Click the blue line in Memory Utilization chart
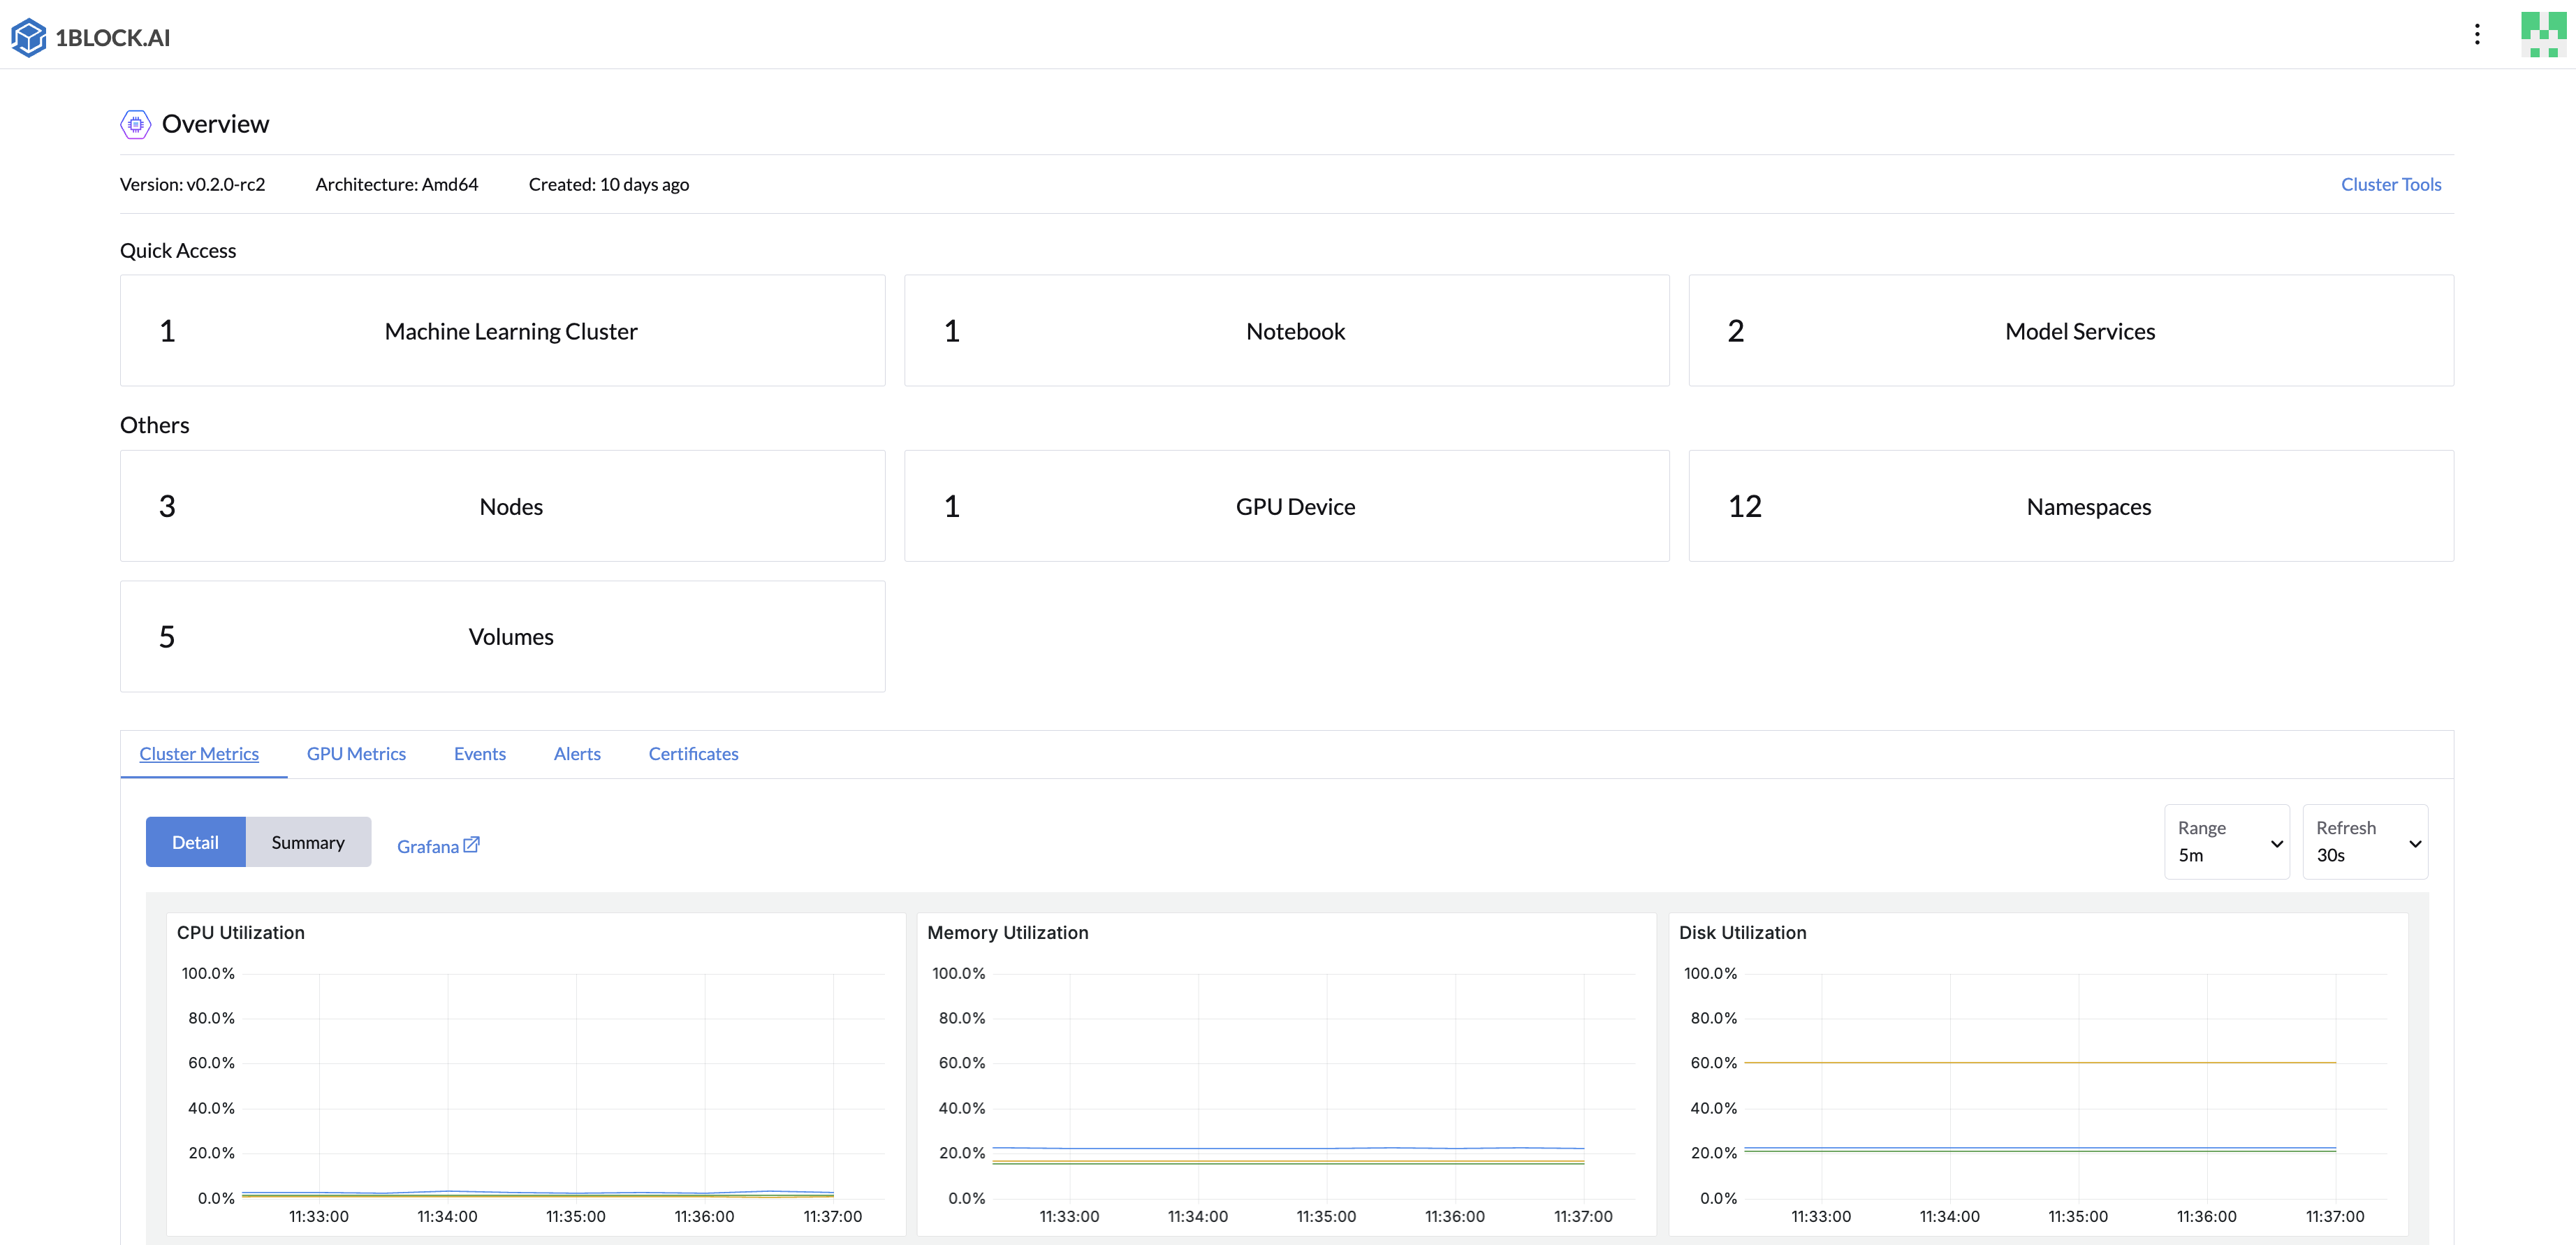2576x1245 pixels. [x=1288, y=1148]
